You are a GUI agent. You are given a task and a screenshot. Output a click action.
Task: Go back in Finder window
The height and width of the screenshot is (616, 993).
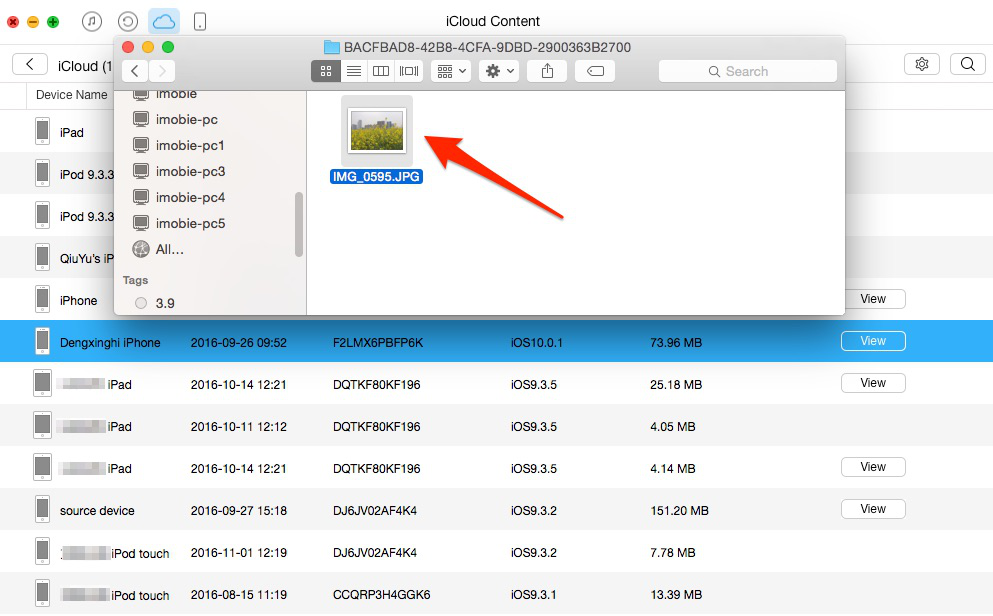coord(135,71)
